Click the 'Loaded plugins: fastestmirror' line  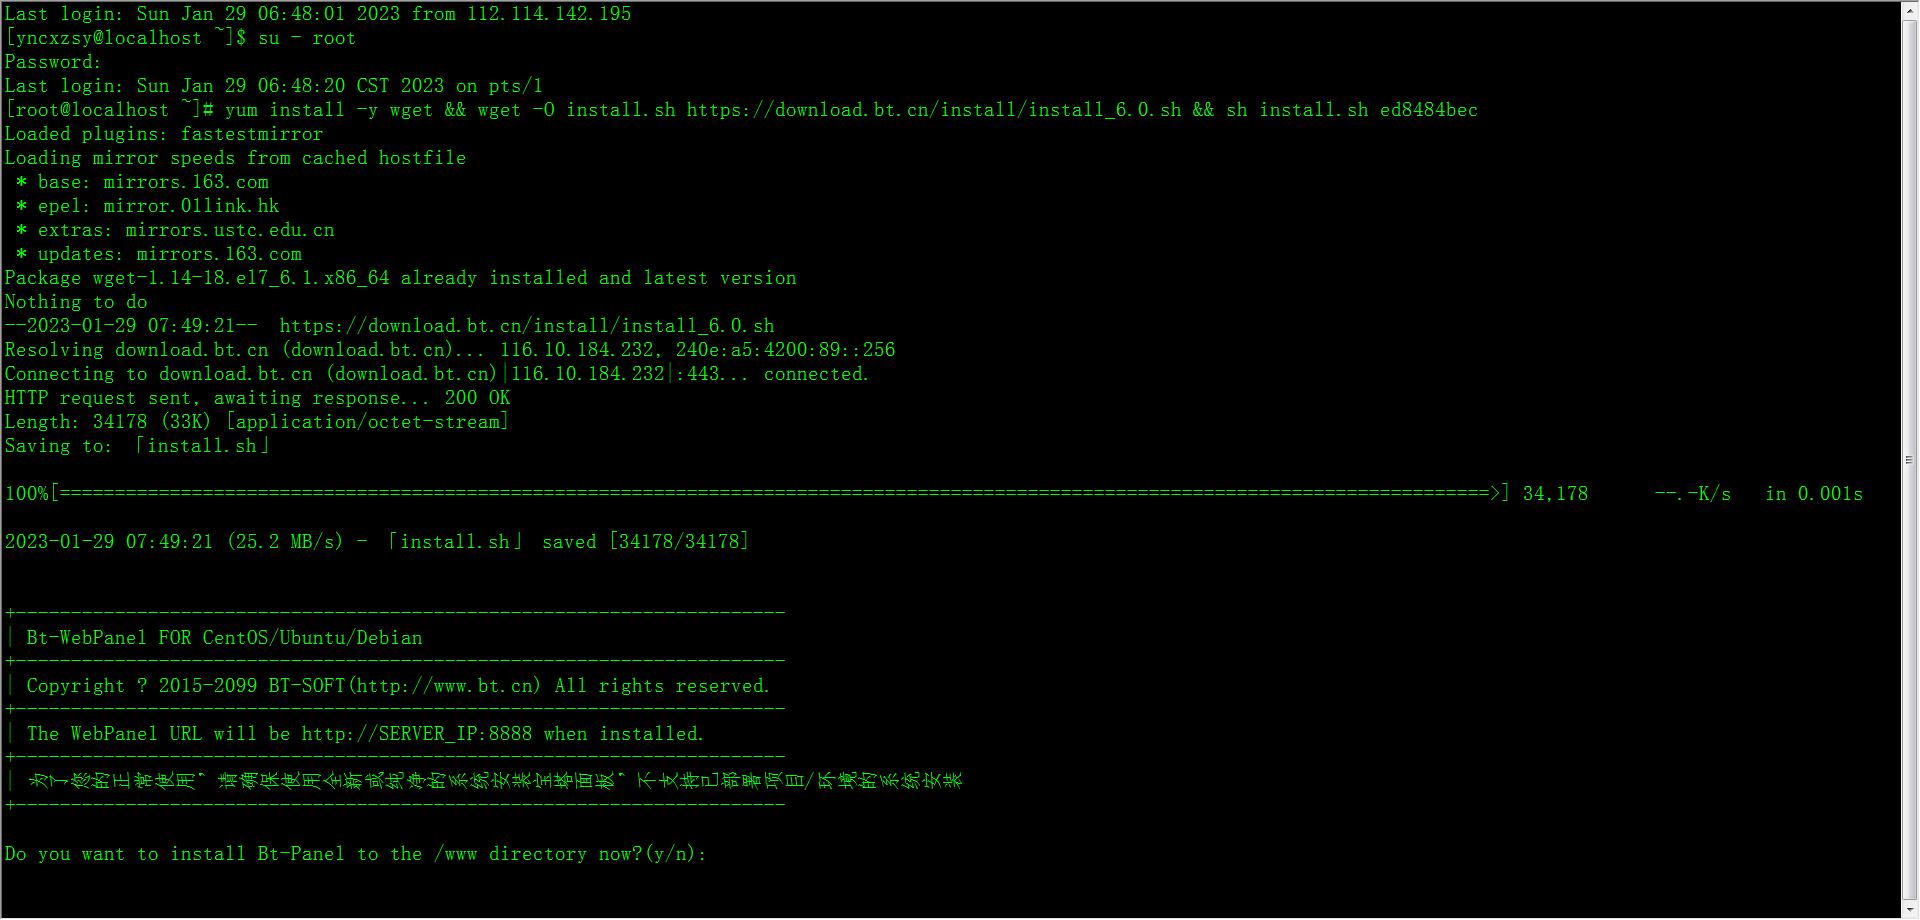tap(164, 134)
